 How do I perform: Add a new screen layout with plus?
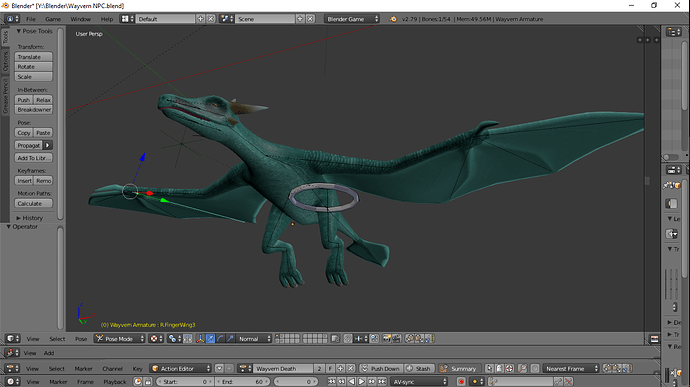201,19
